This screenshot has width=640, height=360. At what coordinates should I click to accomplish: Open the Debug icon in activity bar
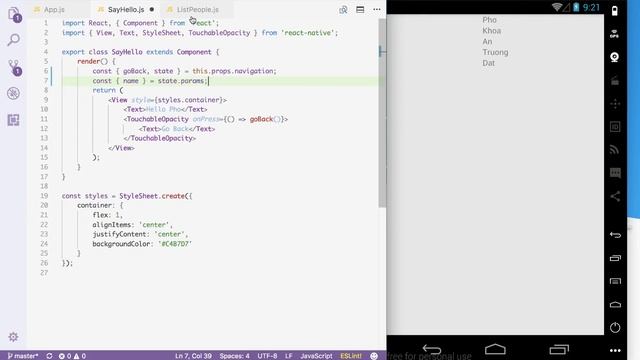(x=13, y=93)
